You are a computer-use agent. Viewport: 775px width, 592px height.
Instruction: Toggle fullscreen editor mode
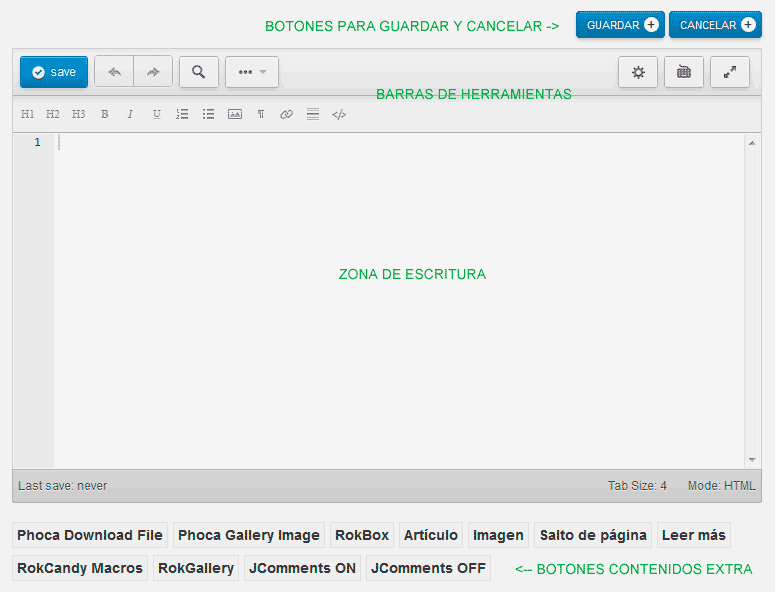point(730,72)
